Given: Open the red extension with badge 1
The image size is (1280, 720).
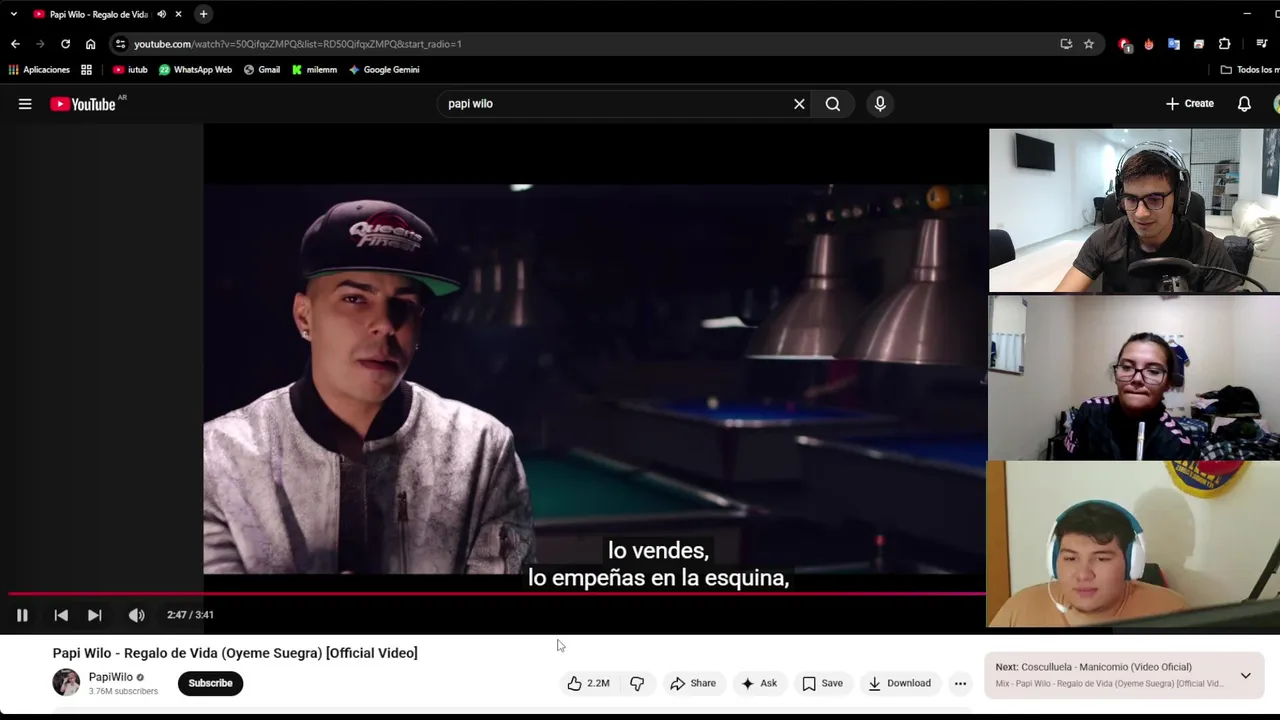Looking at the screenshot, I should point(1125,44).
